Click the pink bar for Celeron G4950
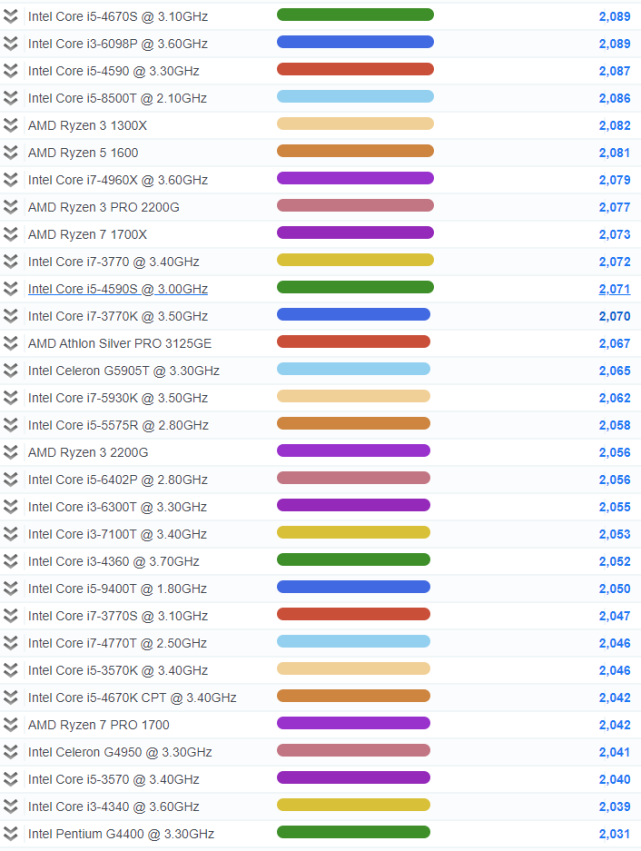Viewport: 641px width, 851px height. click(x=353, y=750)
